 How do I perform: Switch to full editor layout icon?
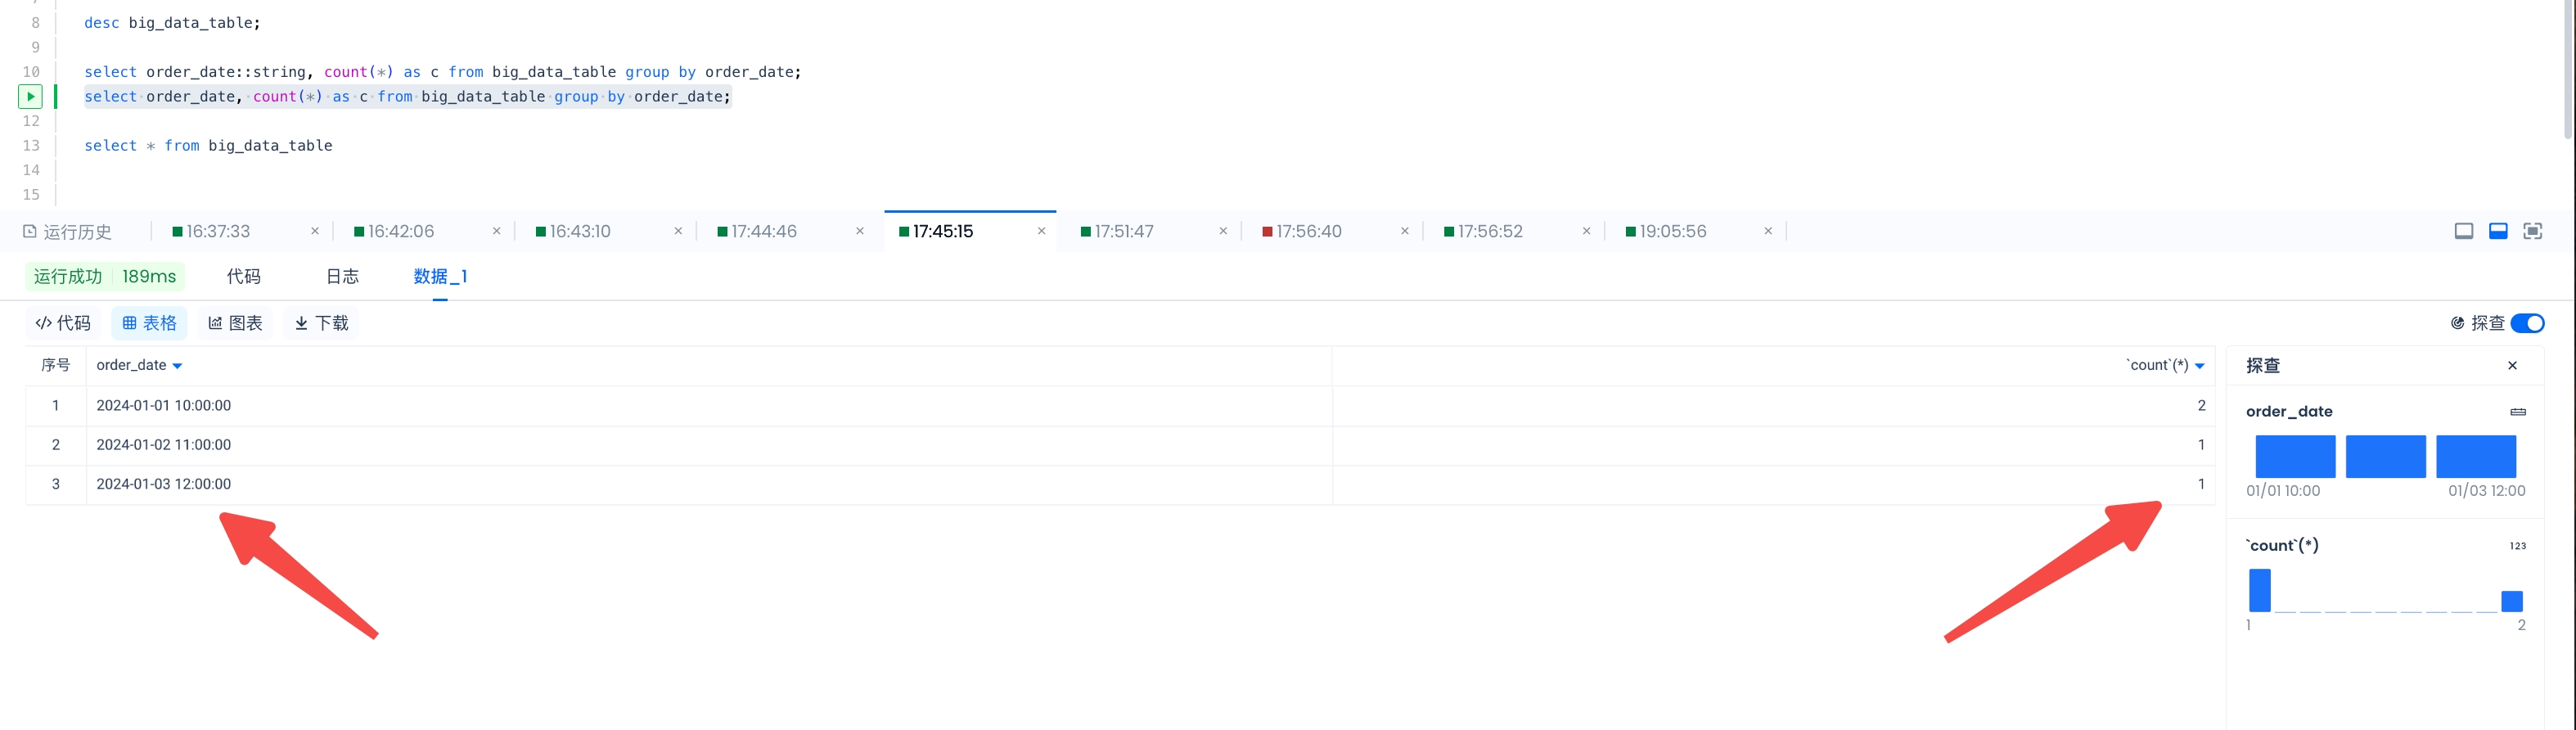pyautogui.click(x=2463, y=232)
